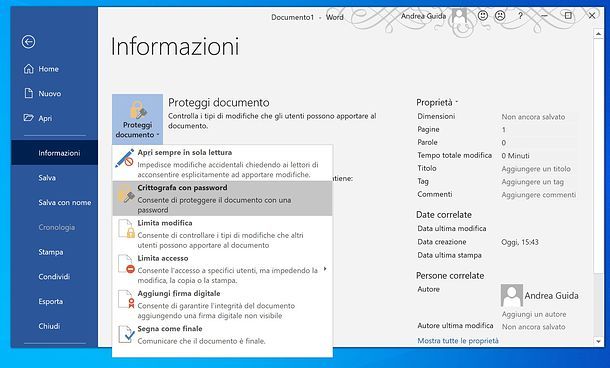Click Salva in the sidebar
The width and height of the screenshot is (610, 368).
(x=54, y=178)
